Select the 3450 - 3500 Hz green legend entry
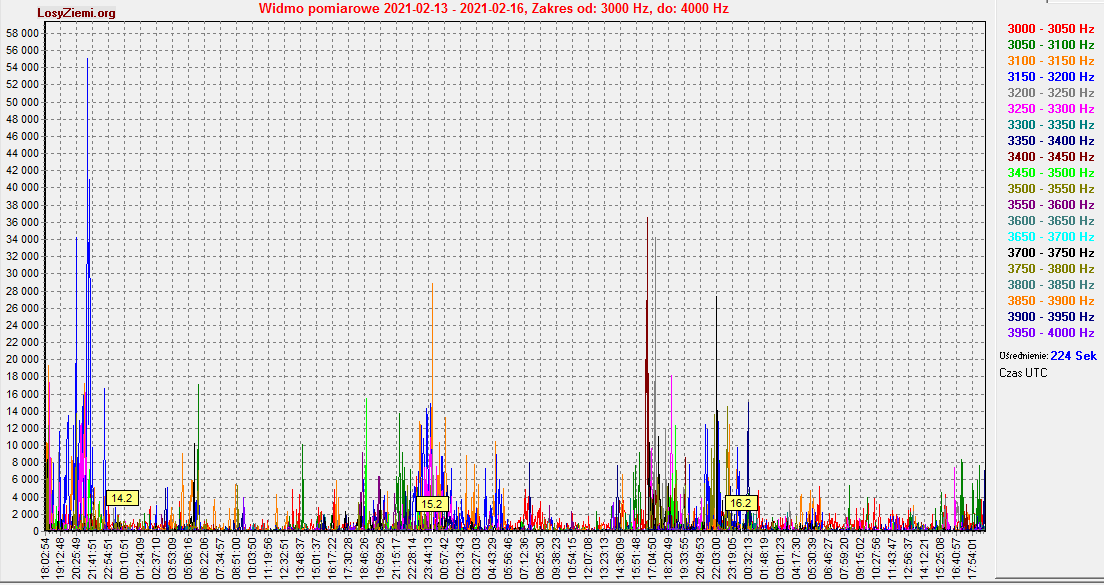The image size is (1104, 585). click(1050, 173)
